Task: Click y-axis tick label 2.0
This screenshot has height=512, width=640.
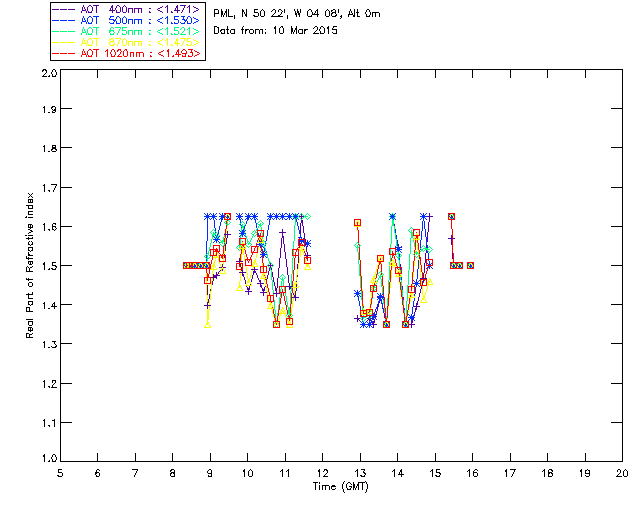Action: coord(49,73)
